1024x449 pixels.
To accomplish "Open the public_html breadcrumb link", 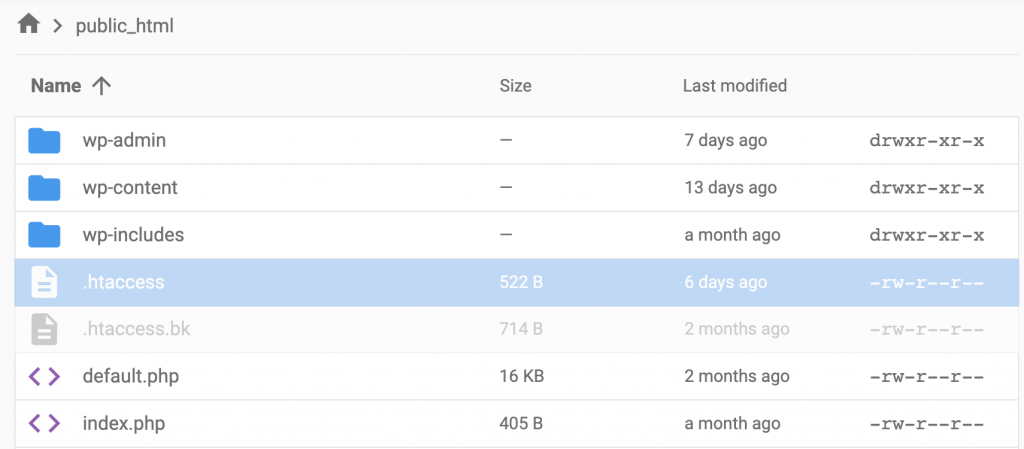I will [x=125, y=27].
